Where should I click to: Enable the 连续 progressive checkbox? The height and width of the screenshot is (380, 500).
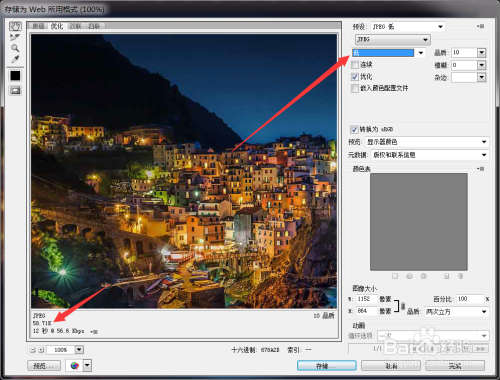tap(355, 65)
